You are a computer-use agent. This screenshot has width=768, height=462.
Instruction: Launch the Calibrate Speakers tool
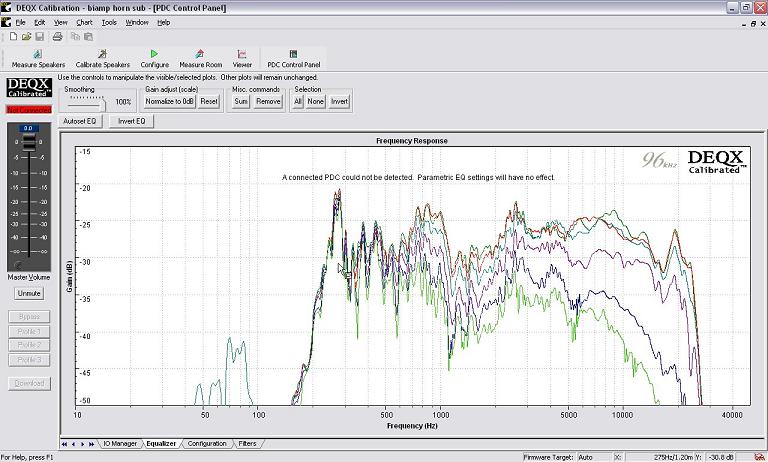[x=103, y=59]
